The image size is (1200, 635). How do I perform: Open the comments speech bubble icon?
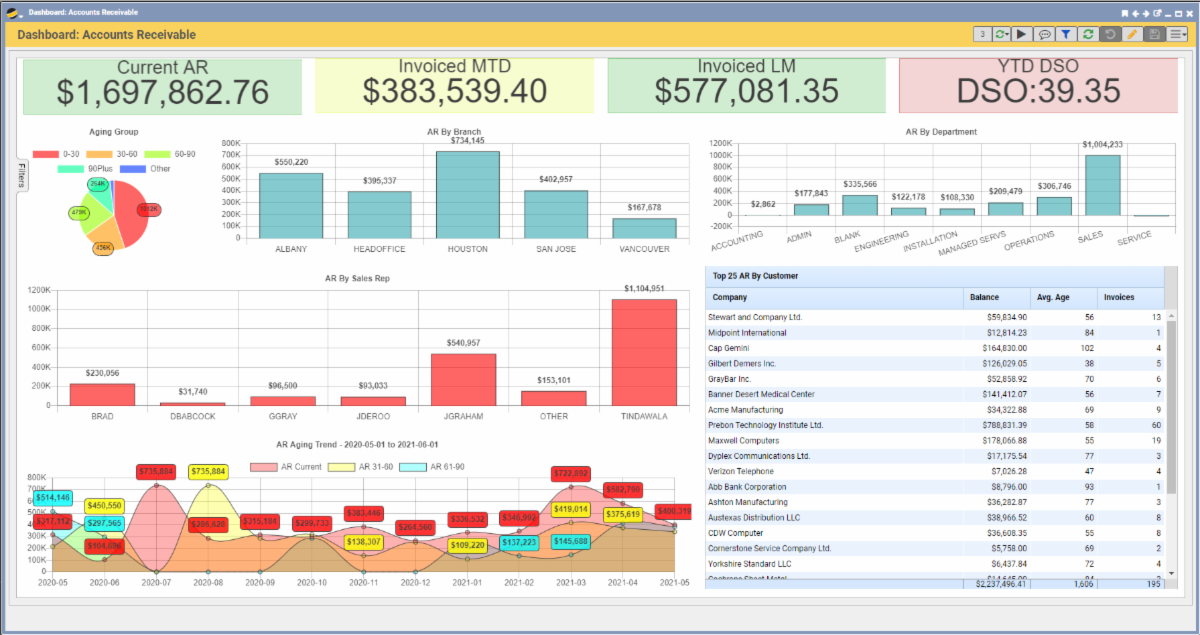coord(1043,34)
